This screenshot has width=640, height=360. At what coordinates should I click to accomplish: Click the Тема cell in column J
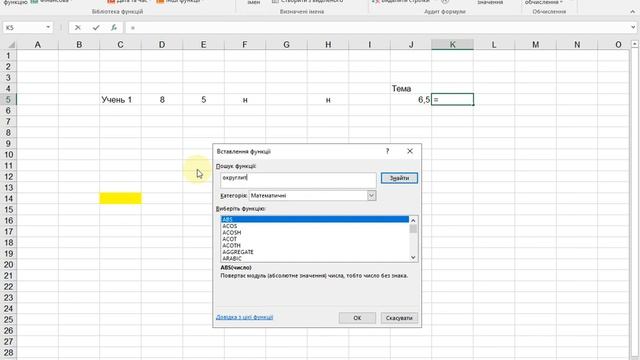[411, 89]
